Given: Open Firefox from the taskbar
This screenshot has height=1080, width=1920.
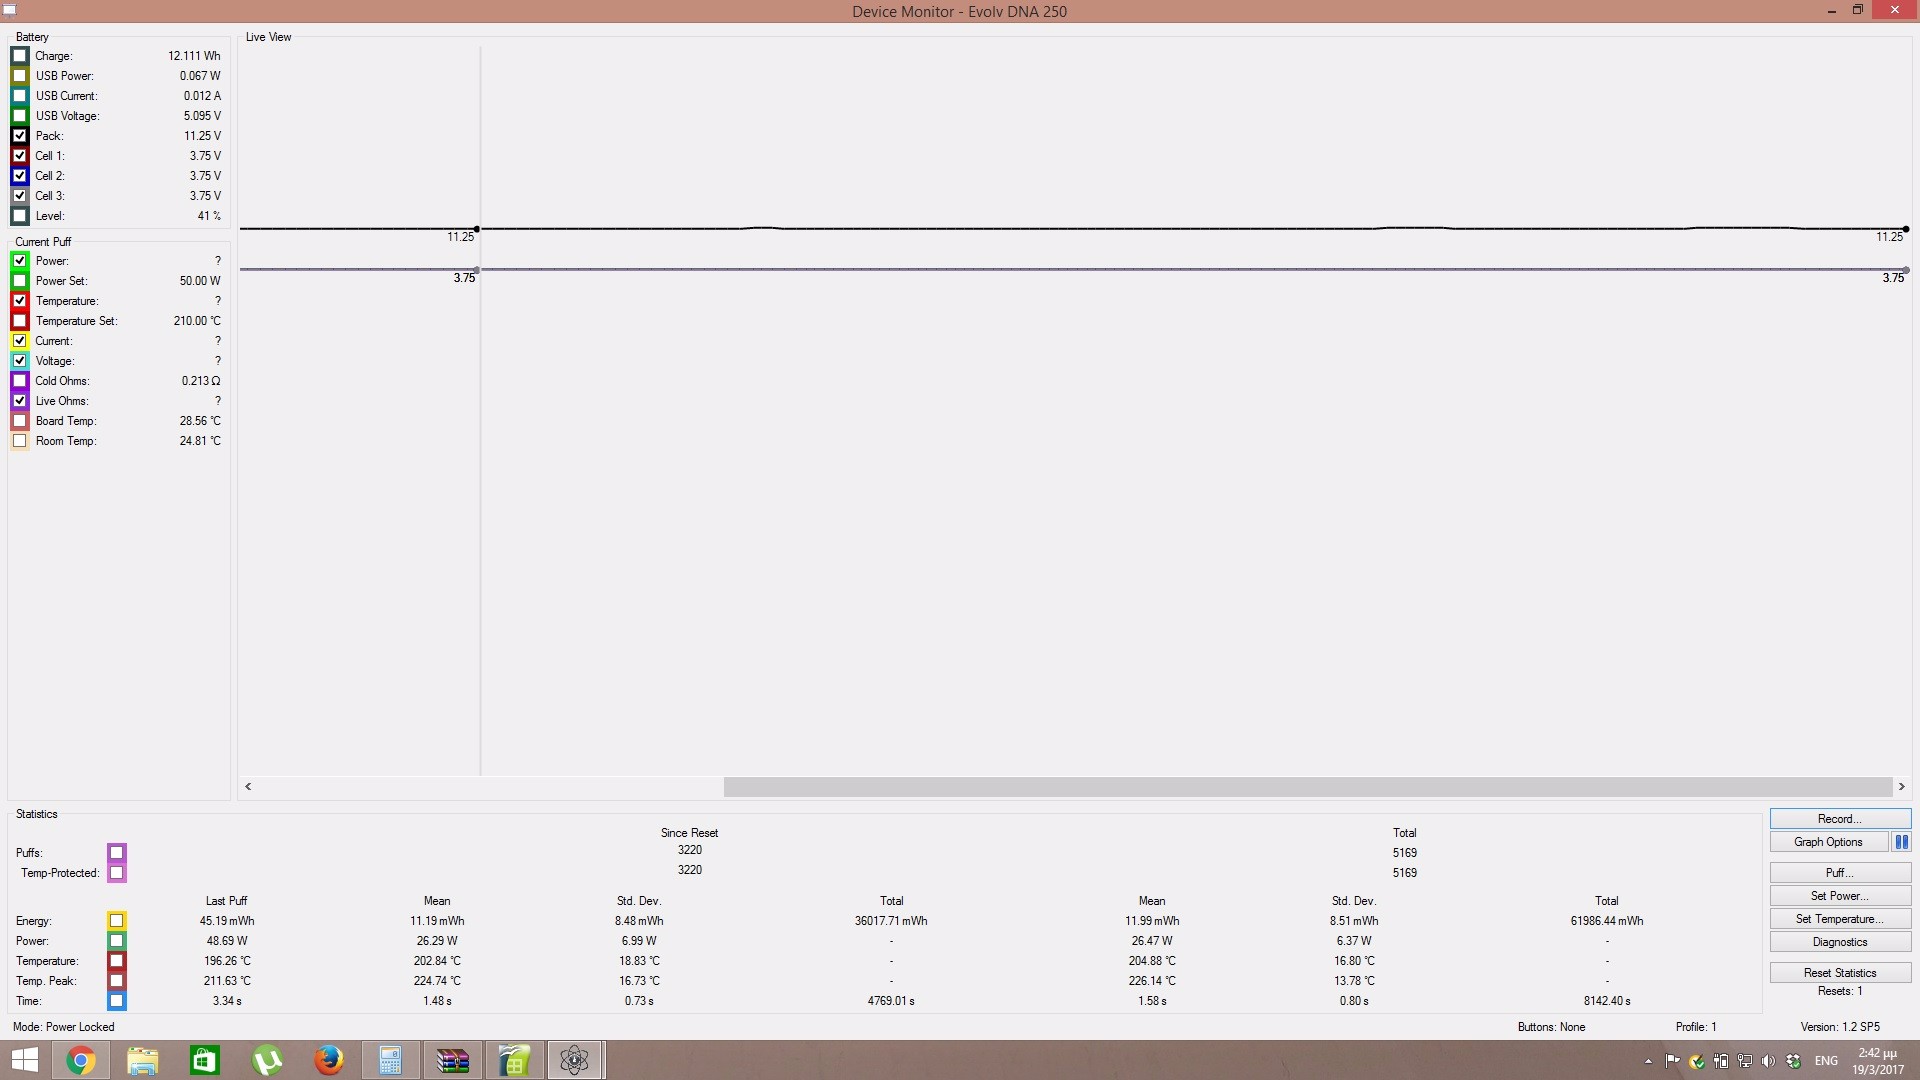Looking at the screenshot, I should tap(329, 1060).
